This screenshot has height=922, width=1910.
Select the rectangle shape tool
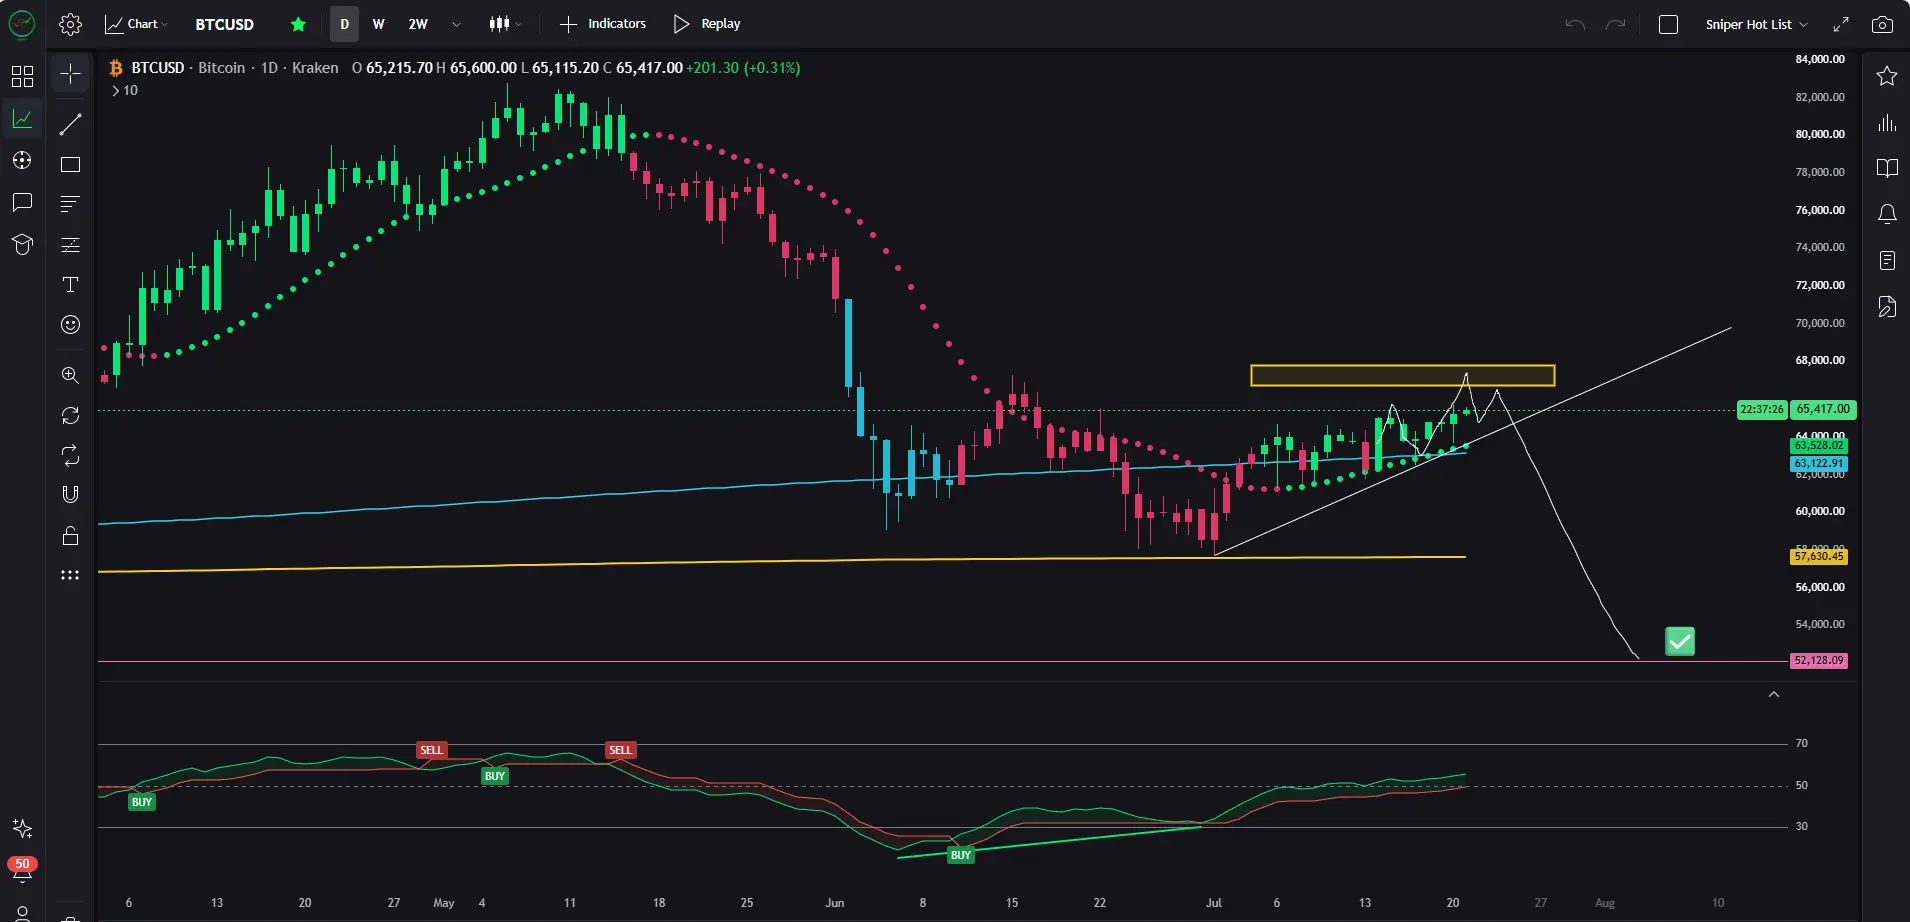(70, 164)
